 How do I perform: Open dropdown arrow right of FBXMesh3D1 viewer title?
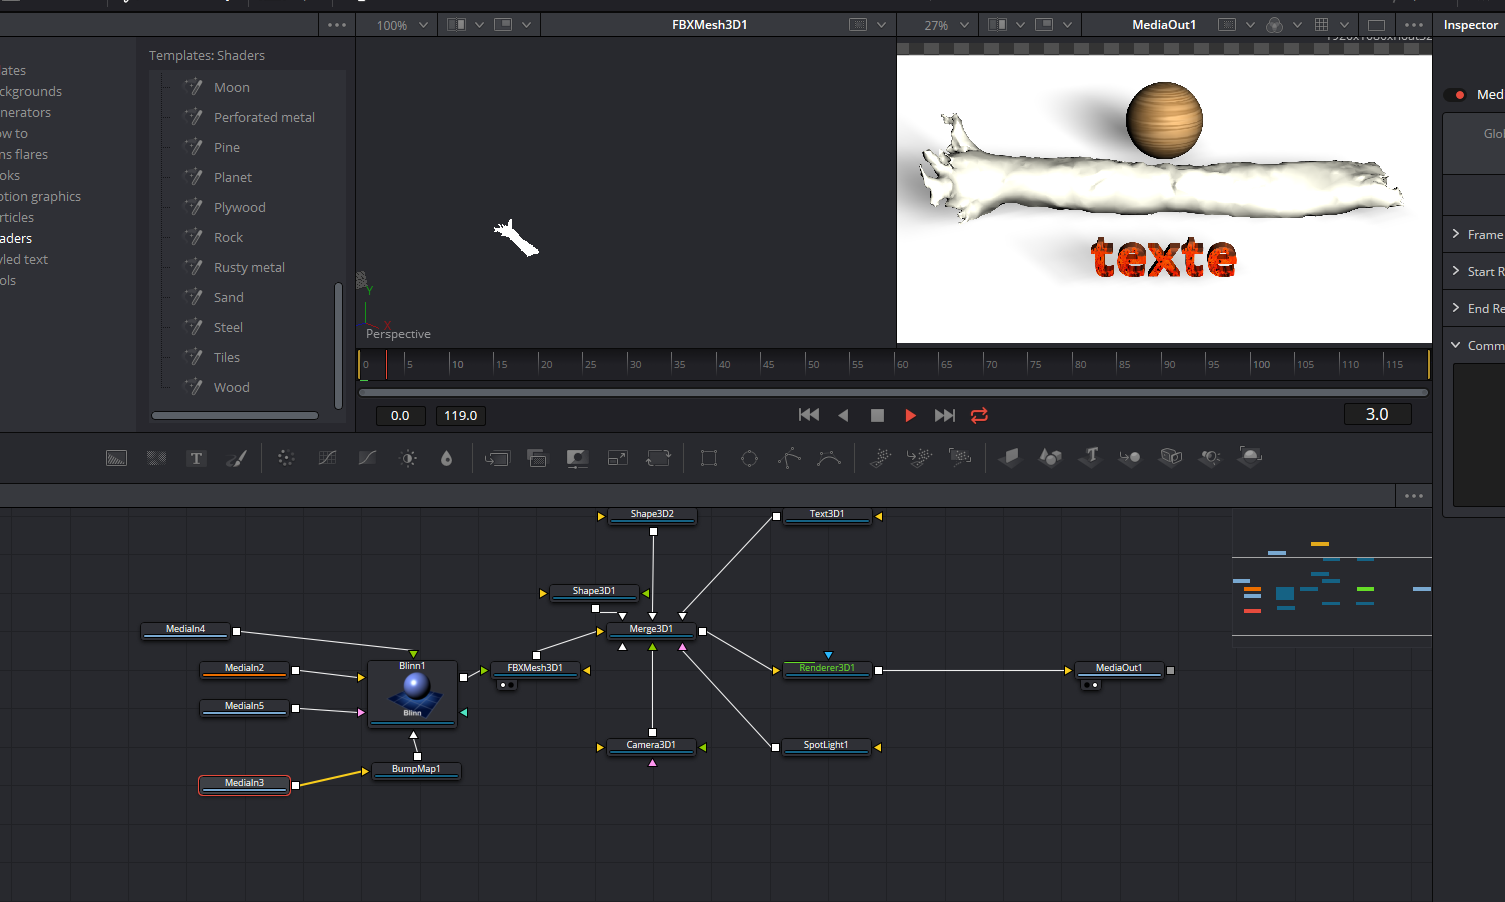(882, 25)
